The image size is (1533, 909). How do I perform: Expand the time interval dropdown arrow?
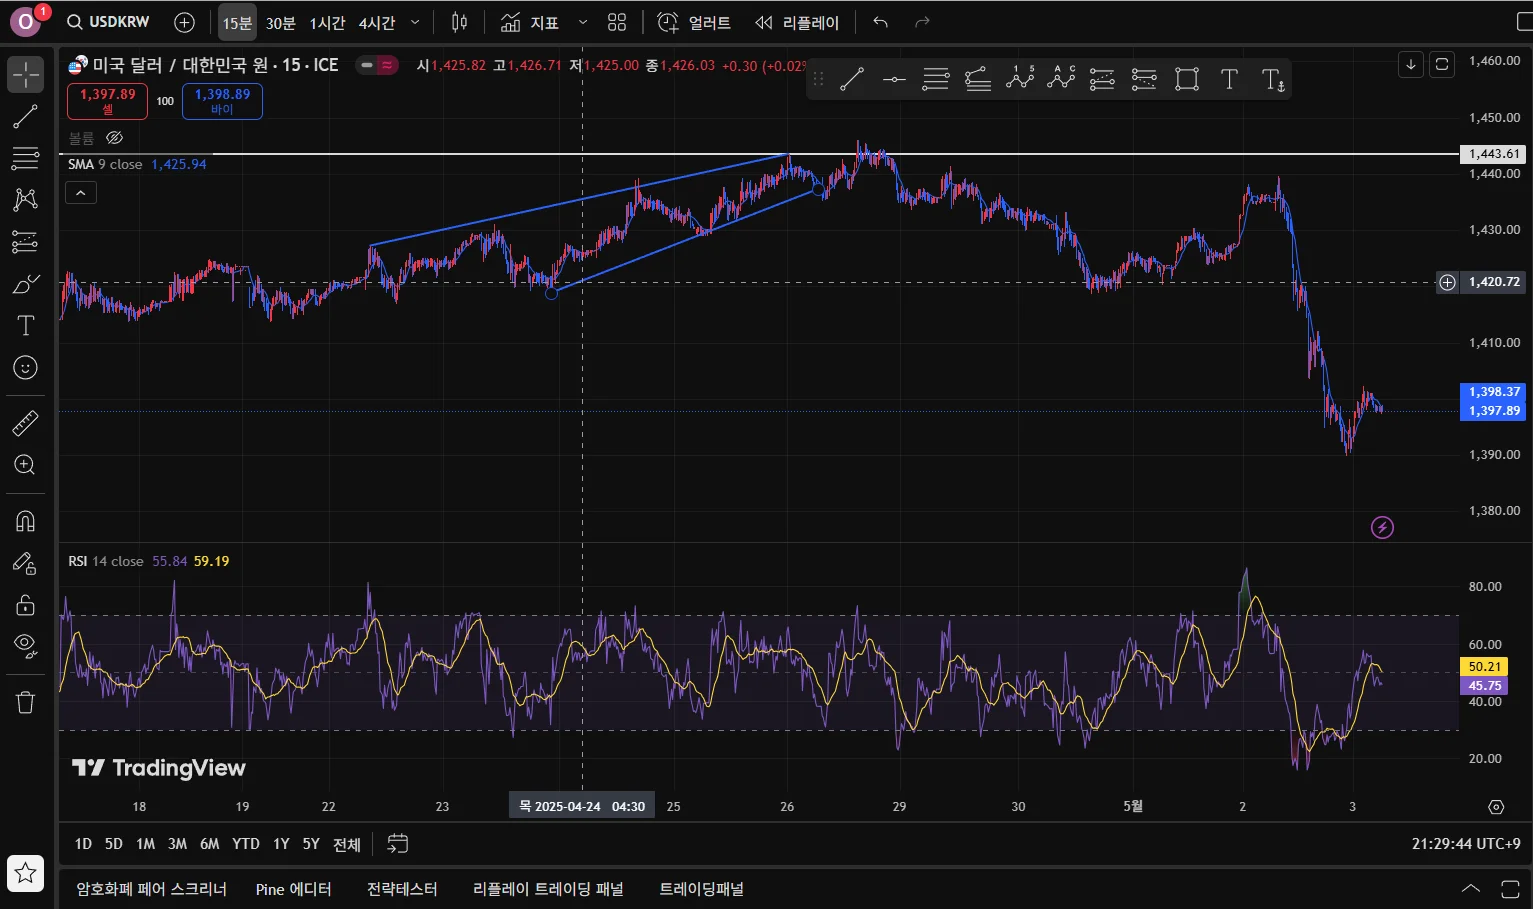[x=415, y=22]
